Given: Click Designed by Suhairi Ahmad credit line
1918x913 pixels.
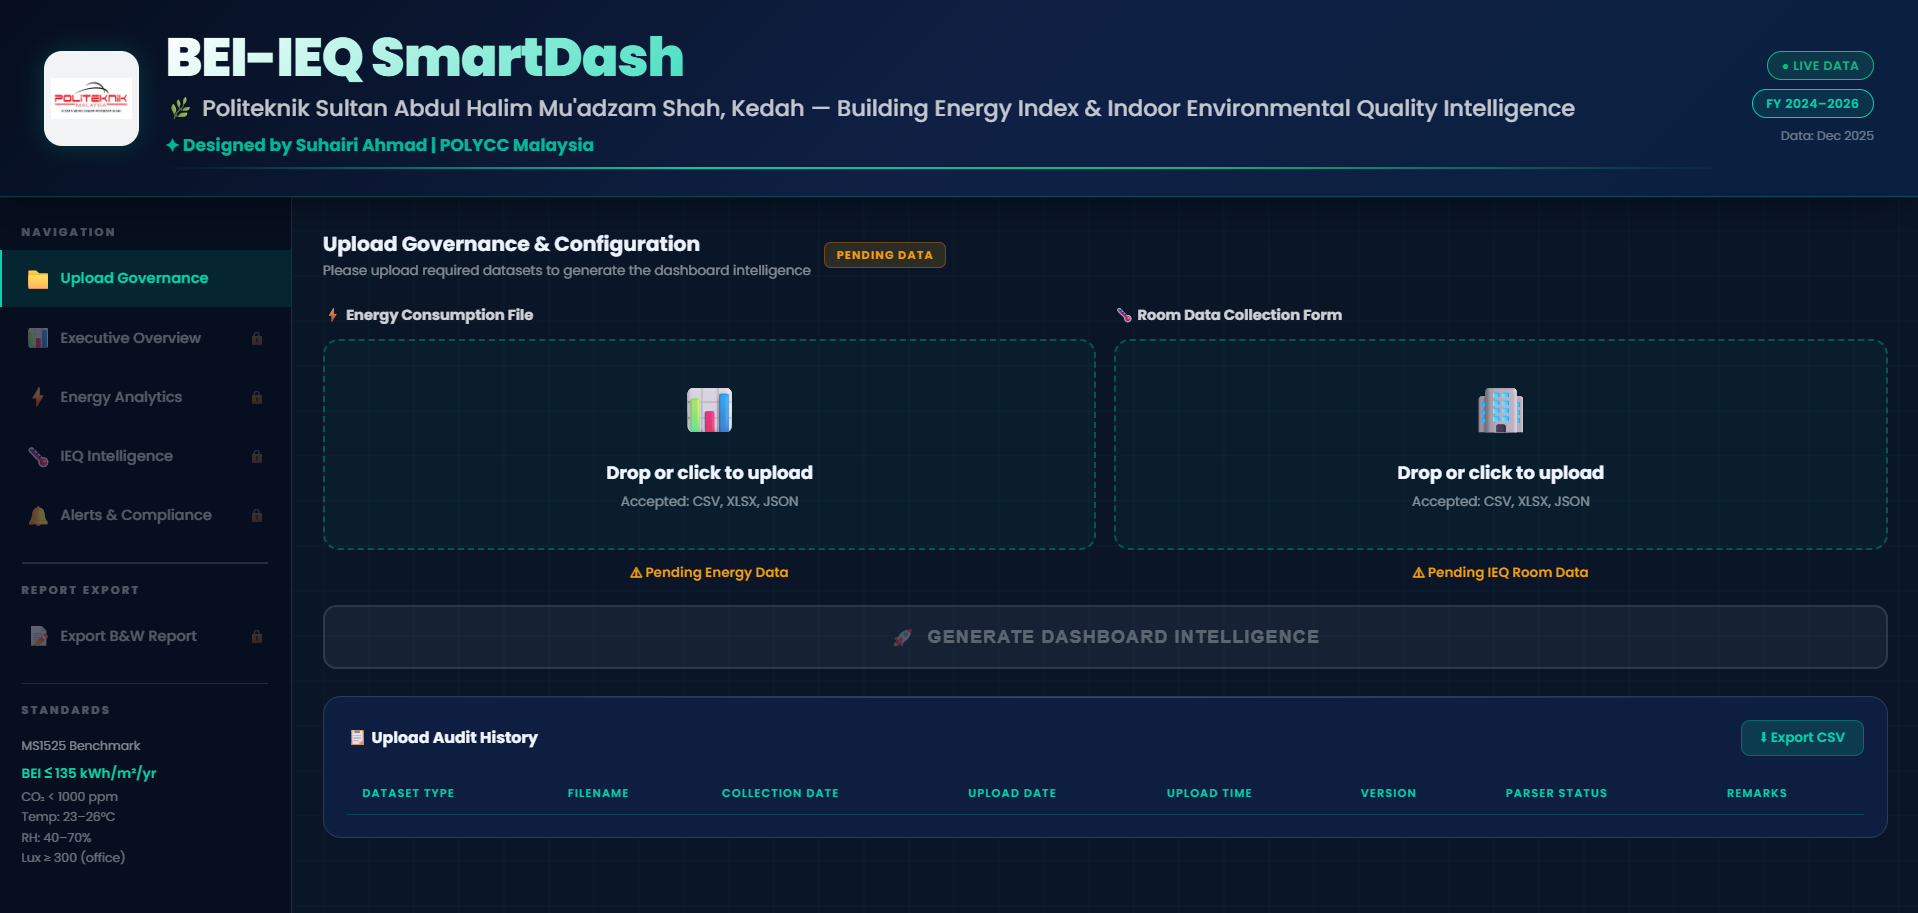Looking at the screenshot, I should (380, 145).
